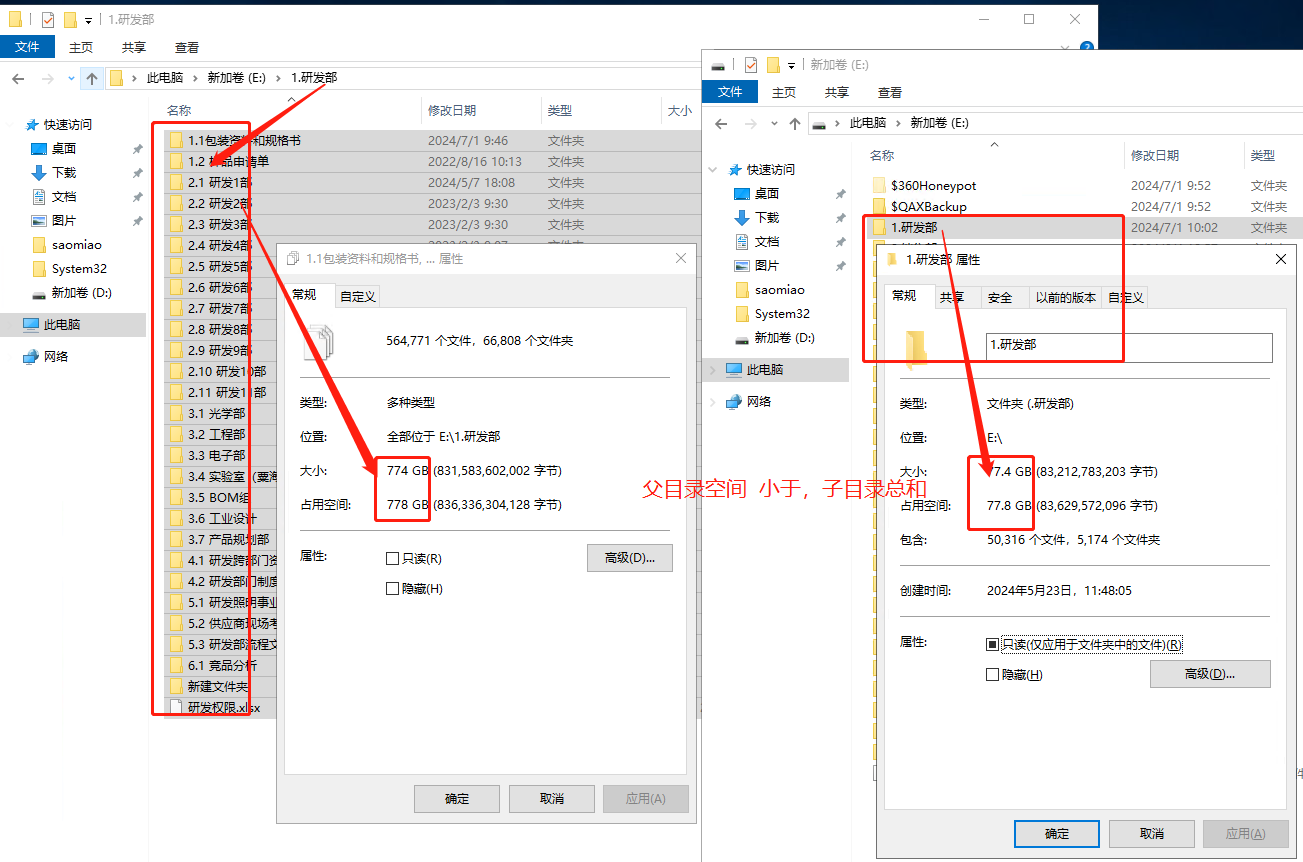Toggle 隐藏(H) checkbox in left properties dialog
Viewport: 1303px width, 862px height.
coord(392,588)
